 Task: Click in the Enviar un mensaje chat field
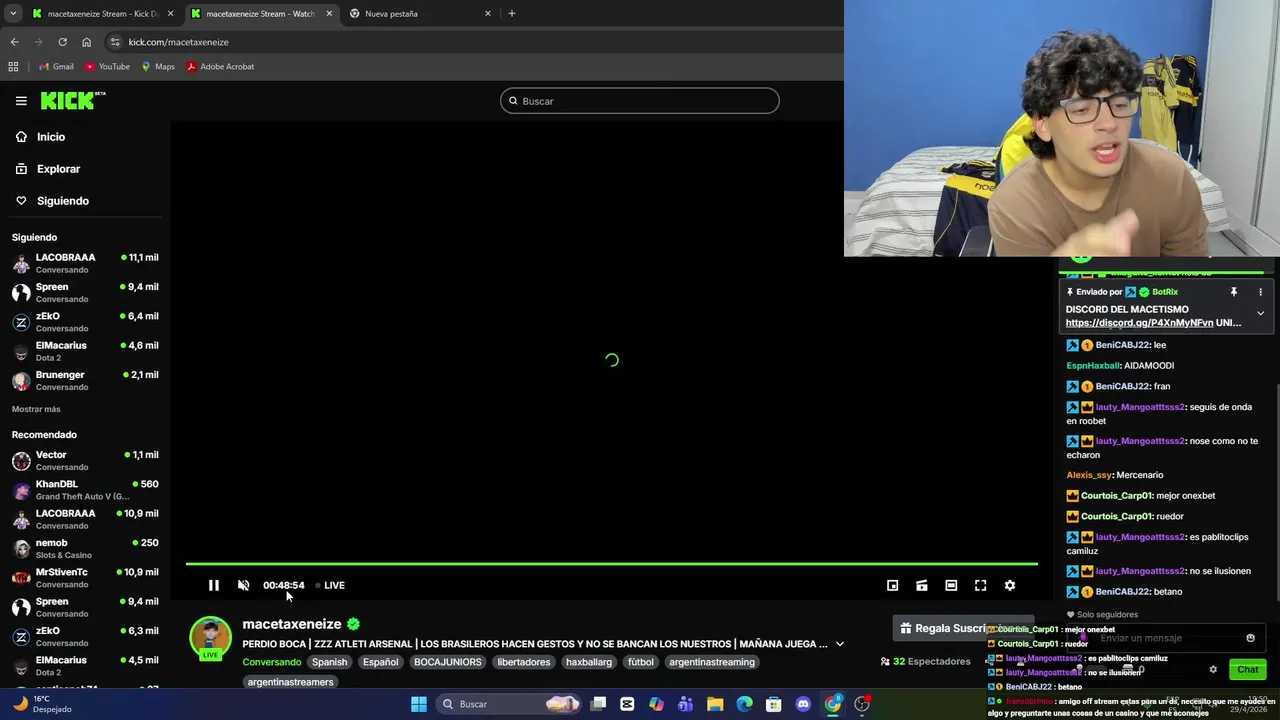1165,638
